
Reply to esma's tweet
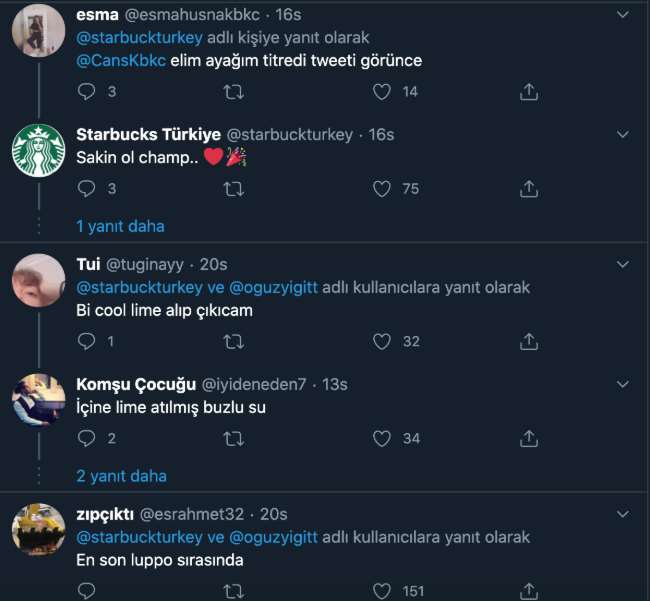(86, 92)
